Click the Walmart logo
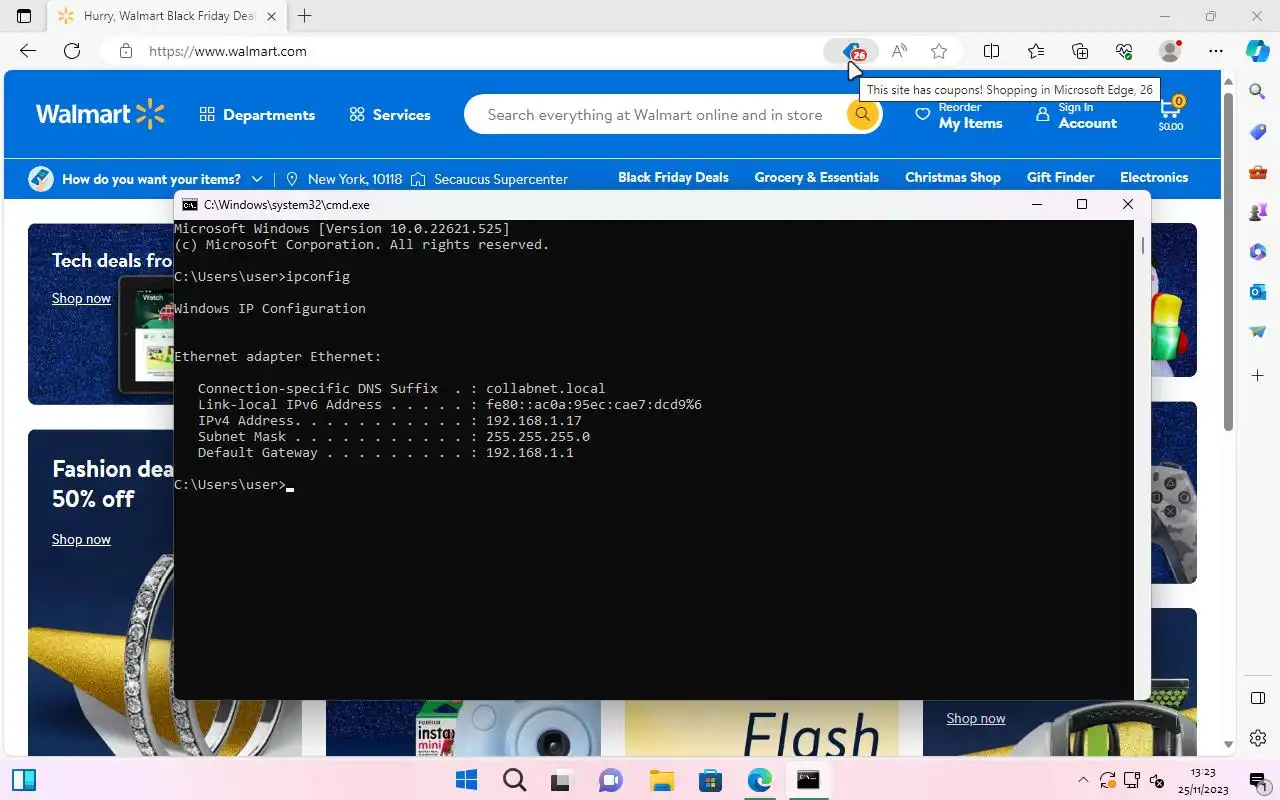The image size is (1280, 800). click(x=100, y=114)
